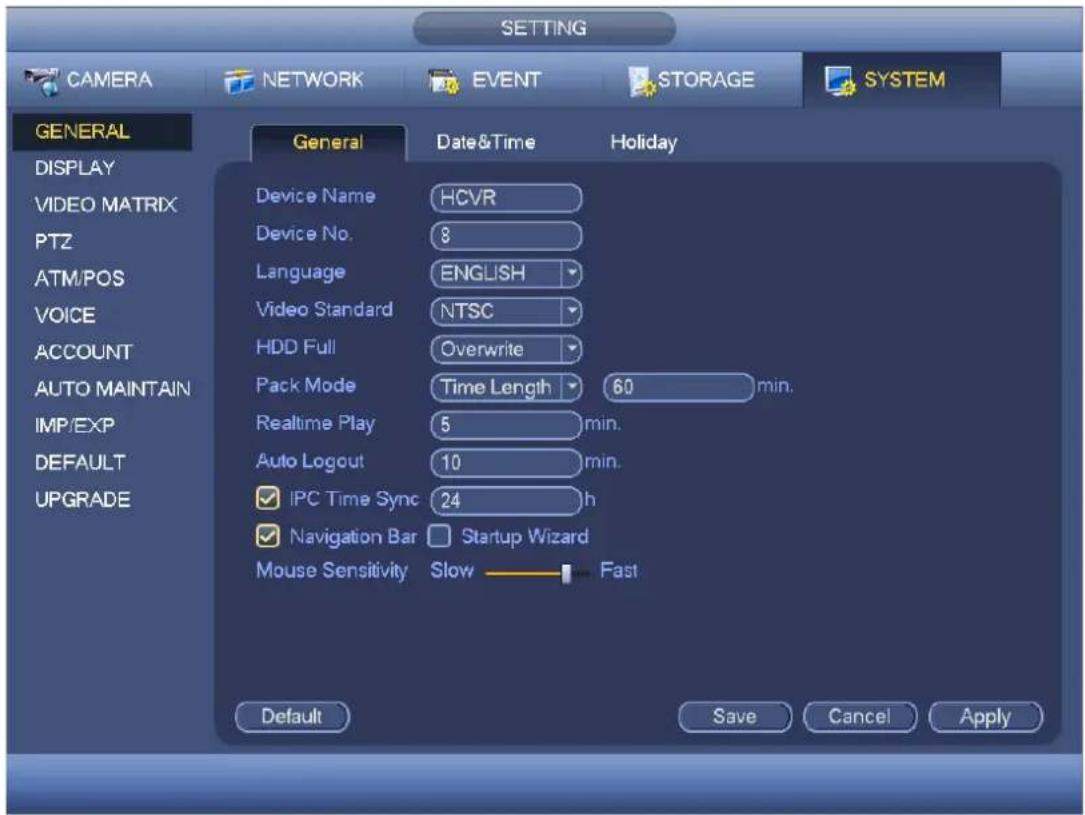Select DEFAULT in the sidebar

[80, 462]
